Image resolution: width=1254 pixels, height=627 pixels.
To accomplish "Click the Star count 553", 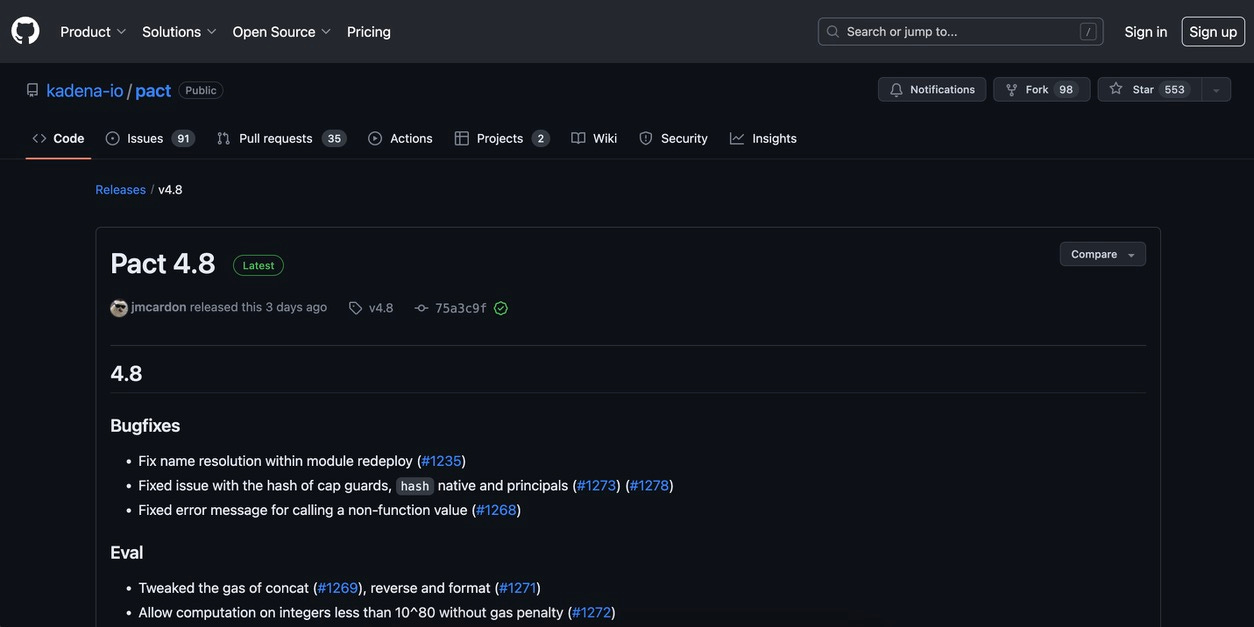I will [x=1175, y=90].
